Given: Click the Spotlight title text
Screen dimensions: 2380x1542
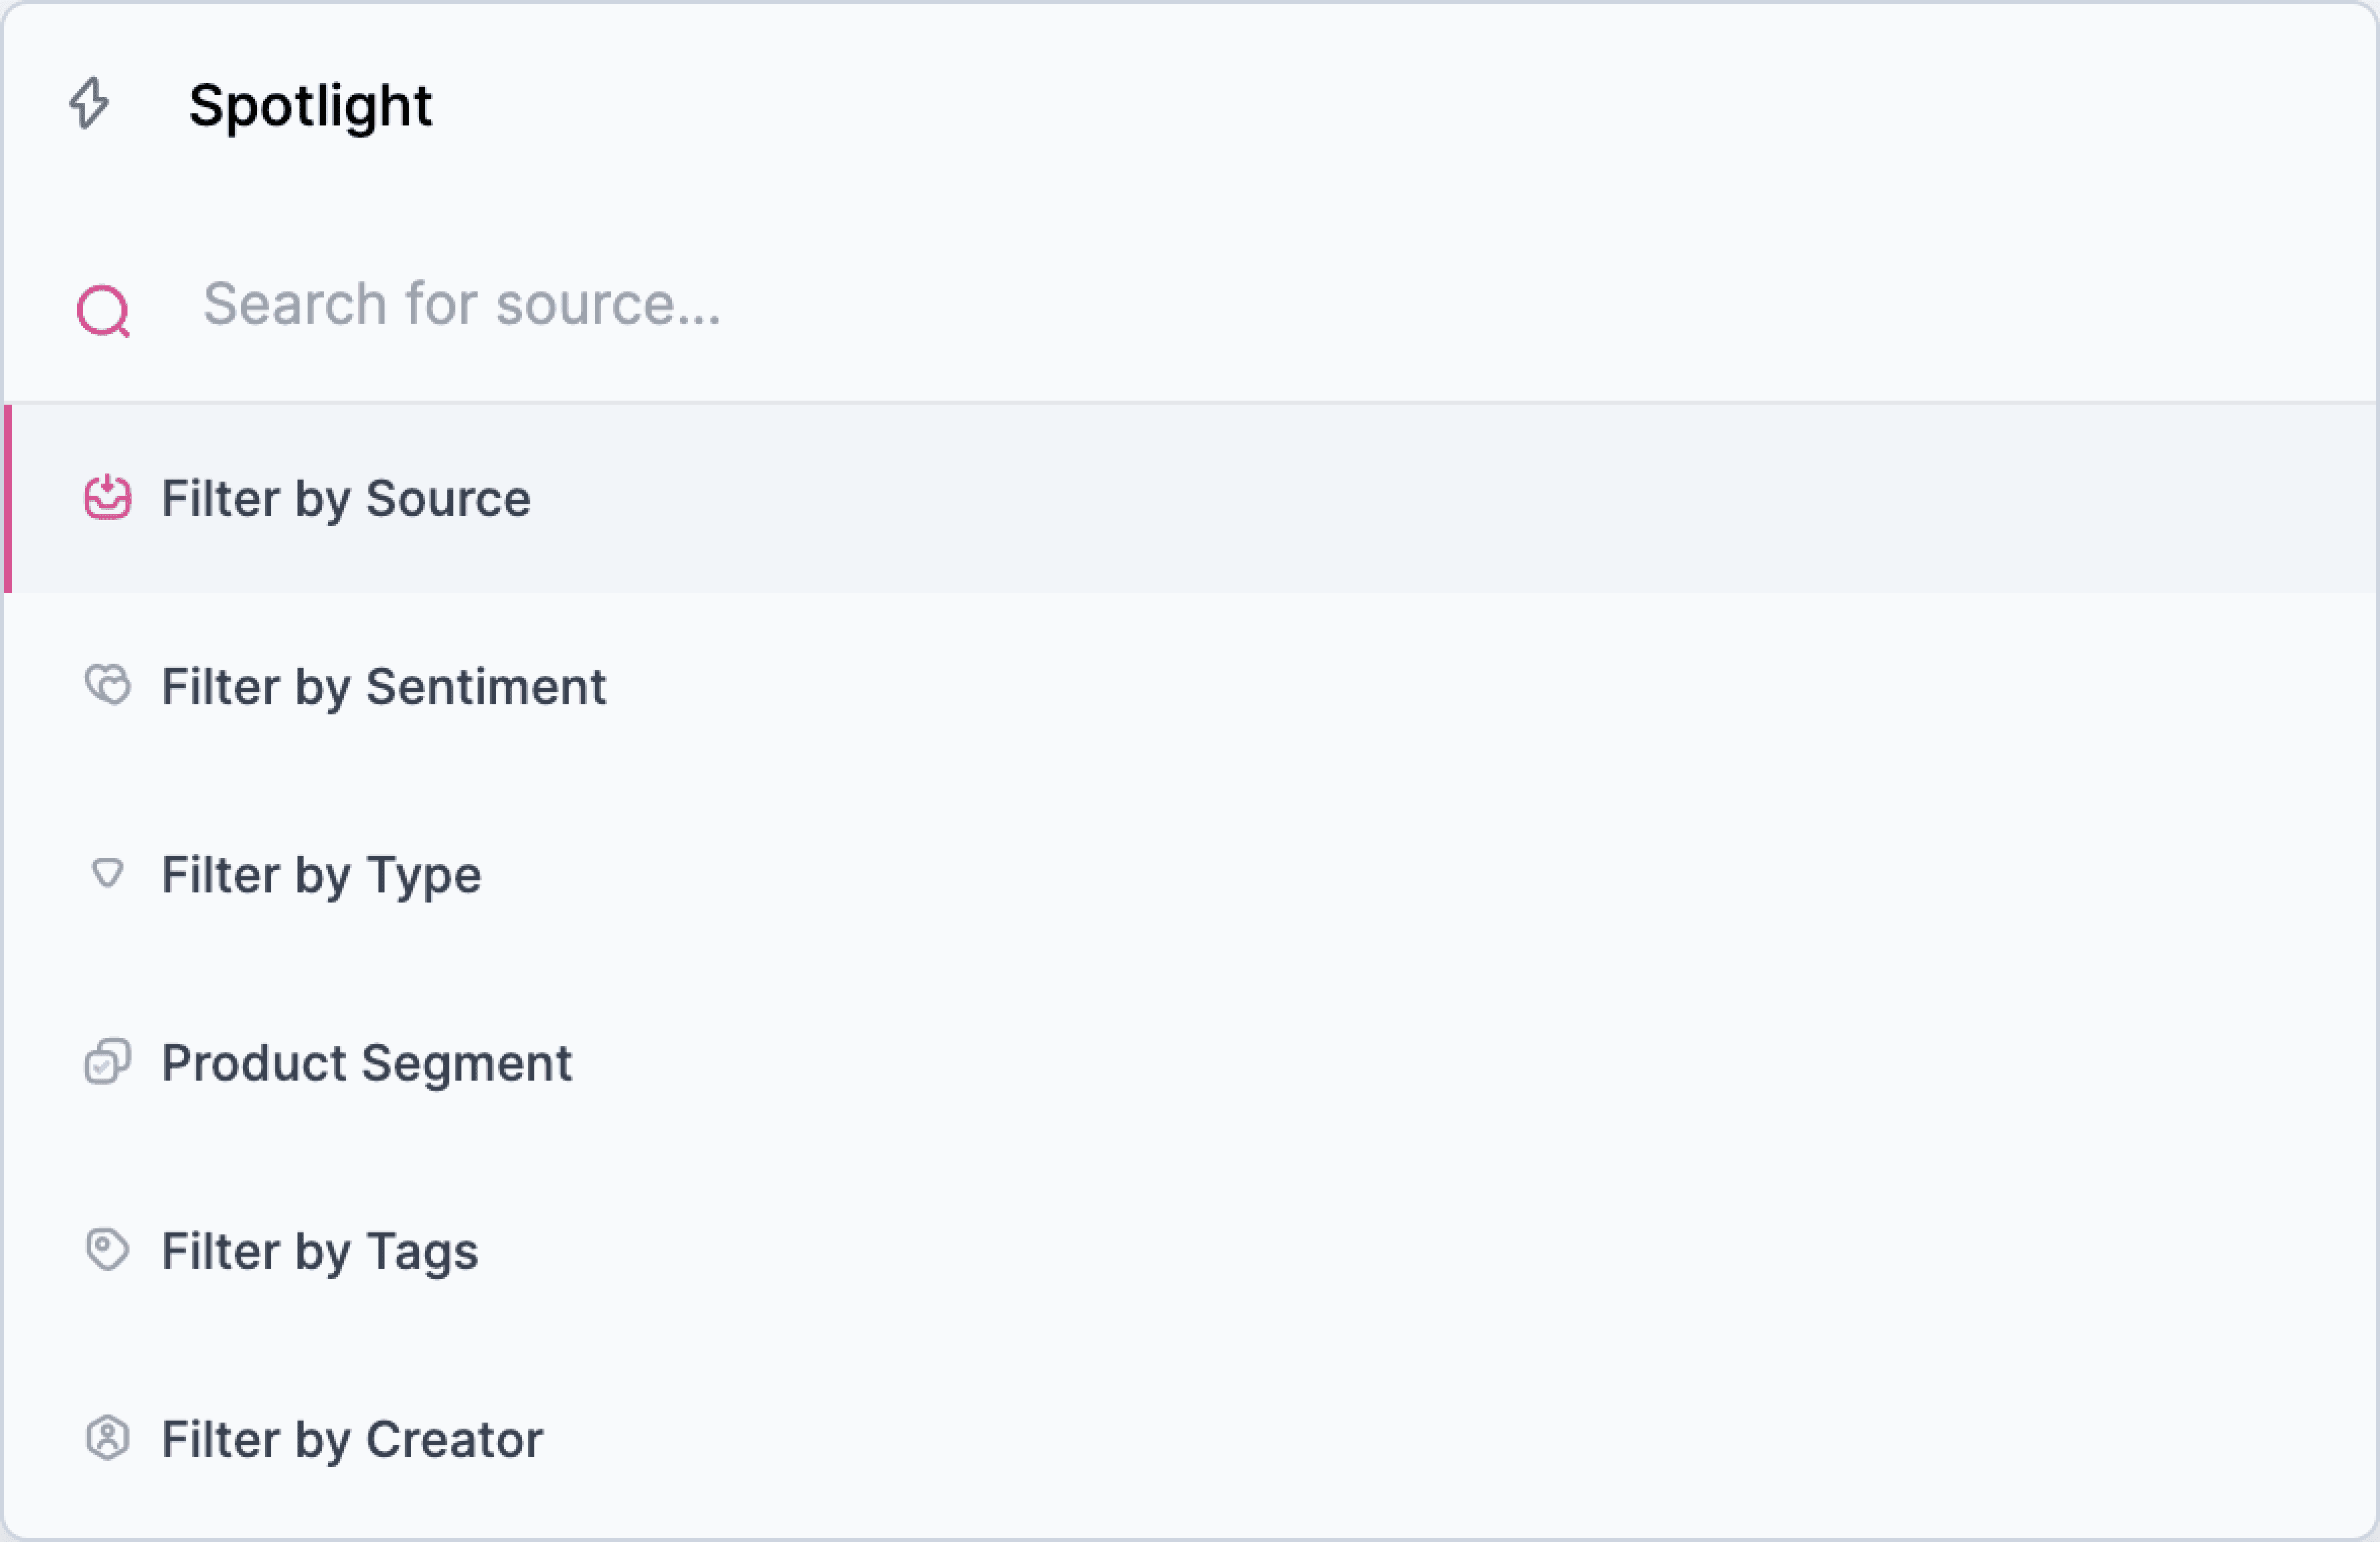Looking at the screenshot, I should [x=311, y=106].
